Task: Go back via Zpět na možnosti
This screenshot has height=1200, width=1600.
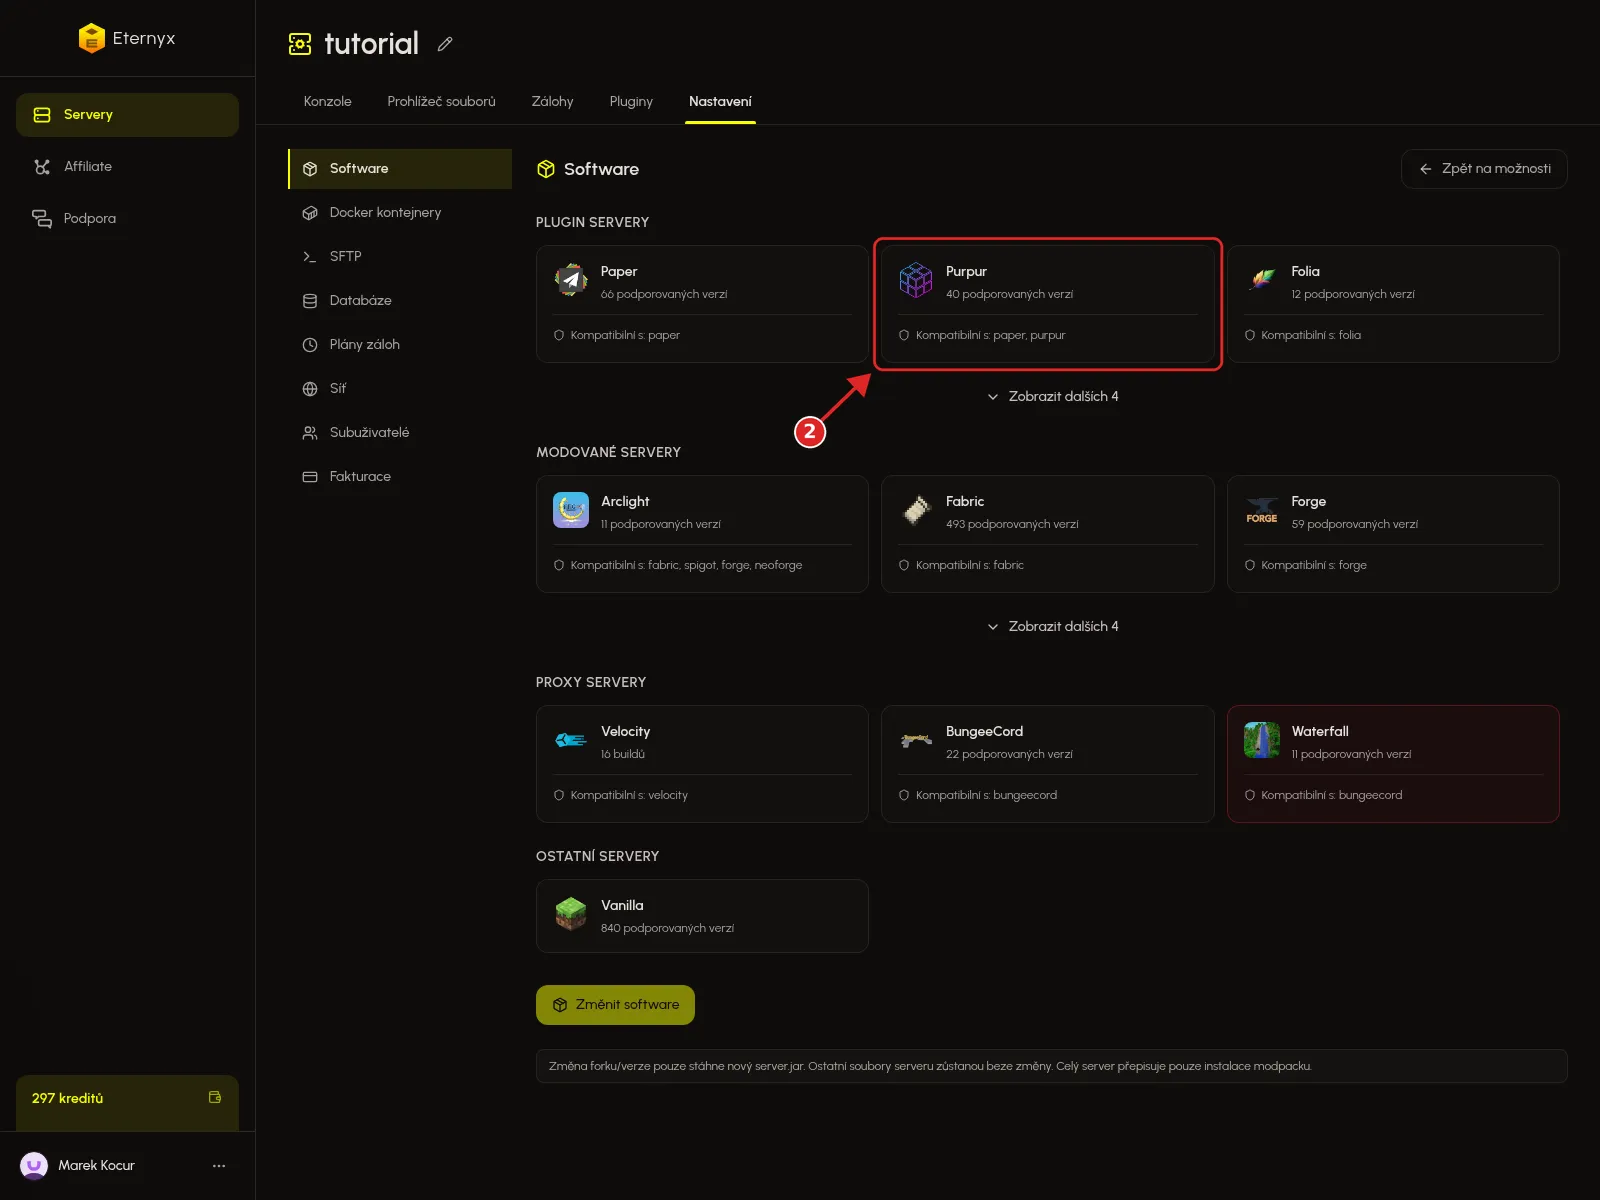Action: tap(1484, 169)
